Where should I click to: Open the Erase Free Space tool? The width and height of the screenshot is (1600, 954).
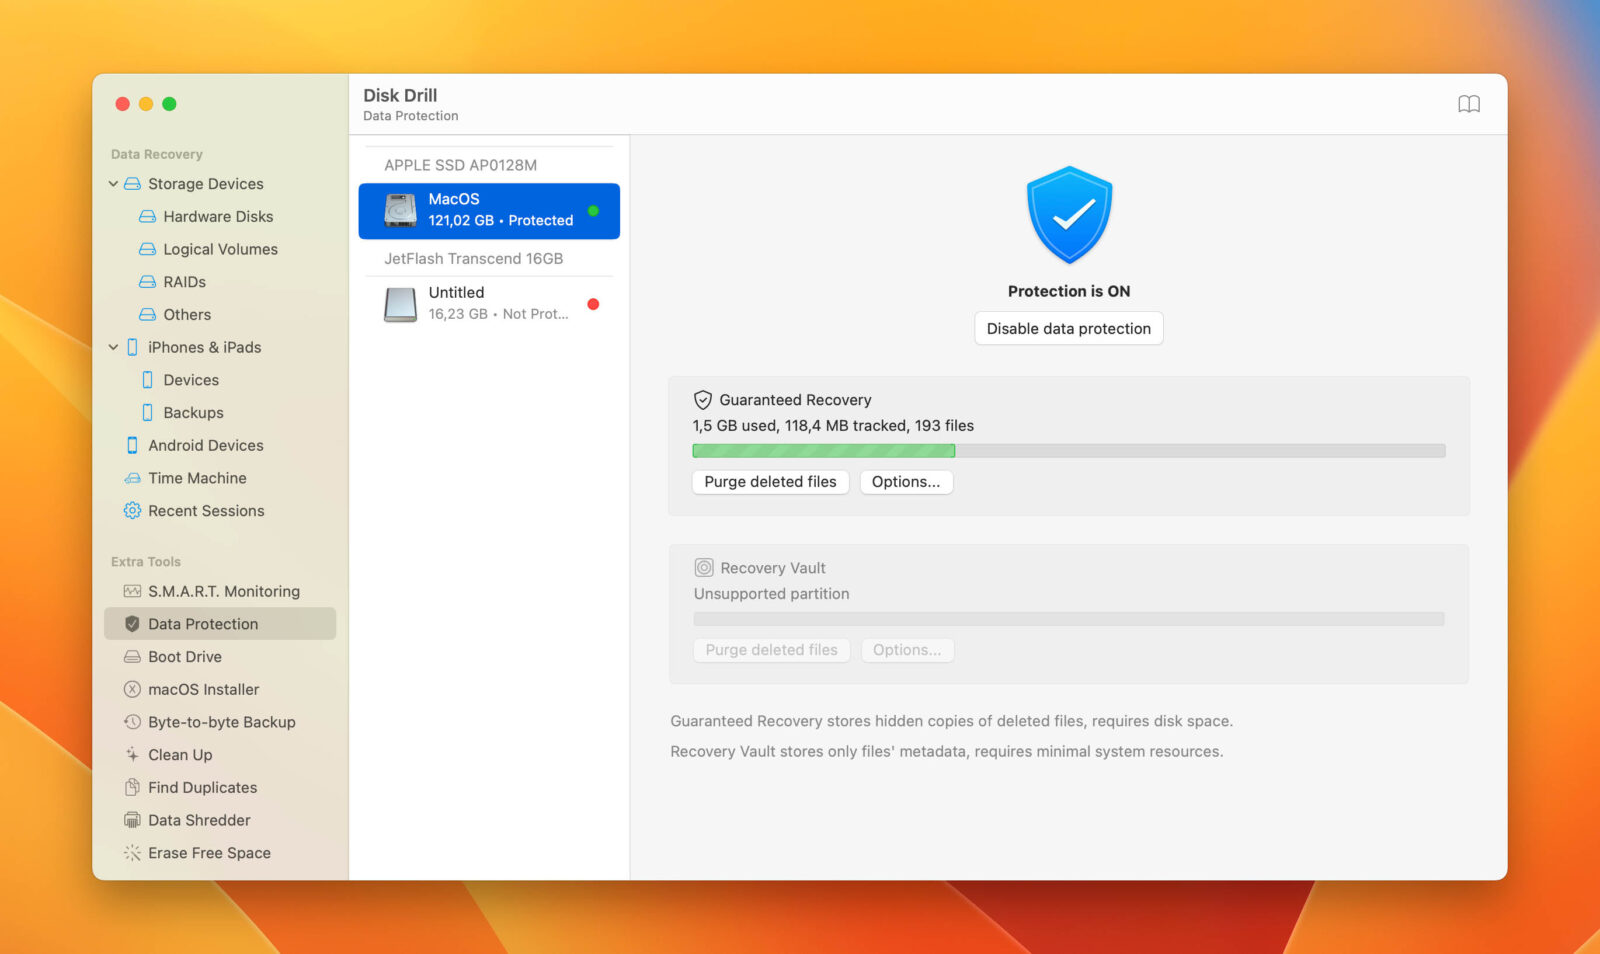(x=208, y=852)
